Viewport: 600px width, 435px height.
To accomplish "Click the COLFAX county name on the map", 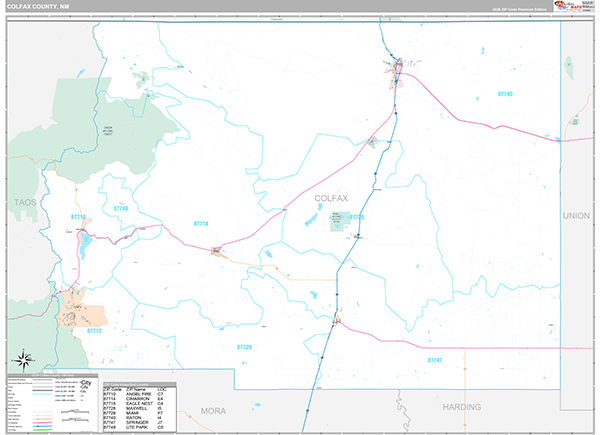I will coord(331,198).
